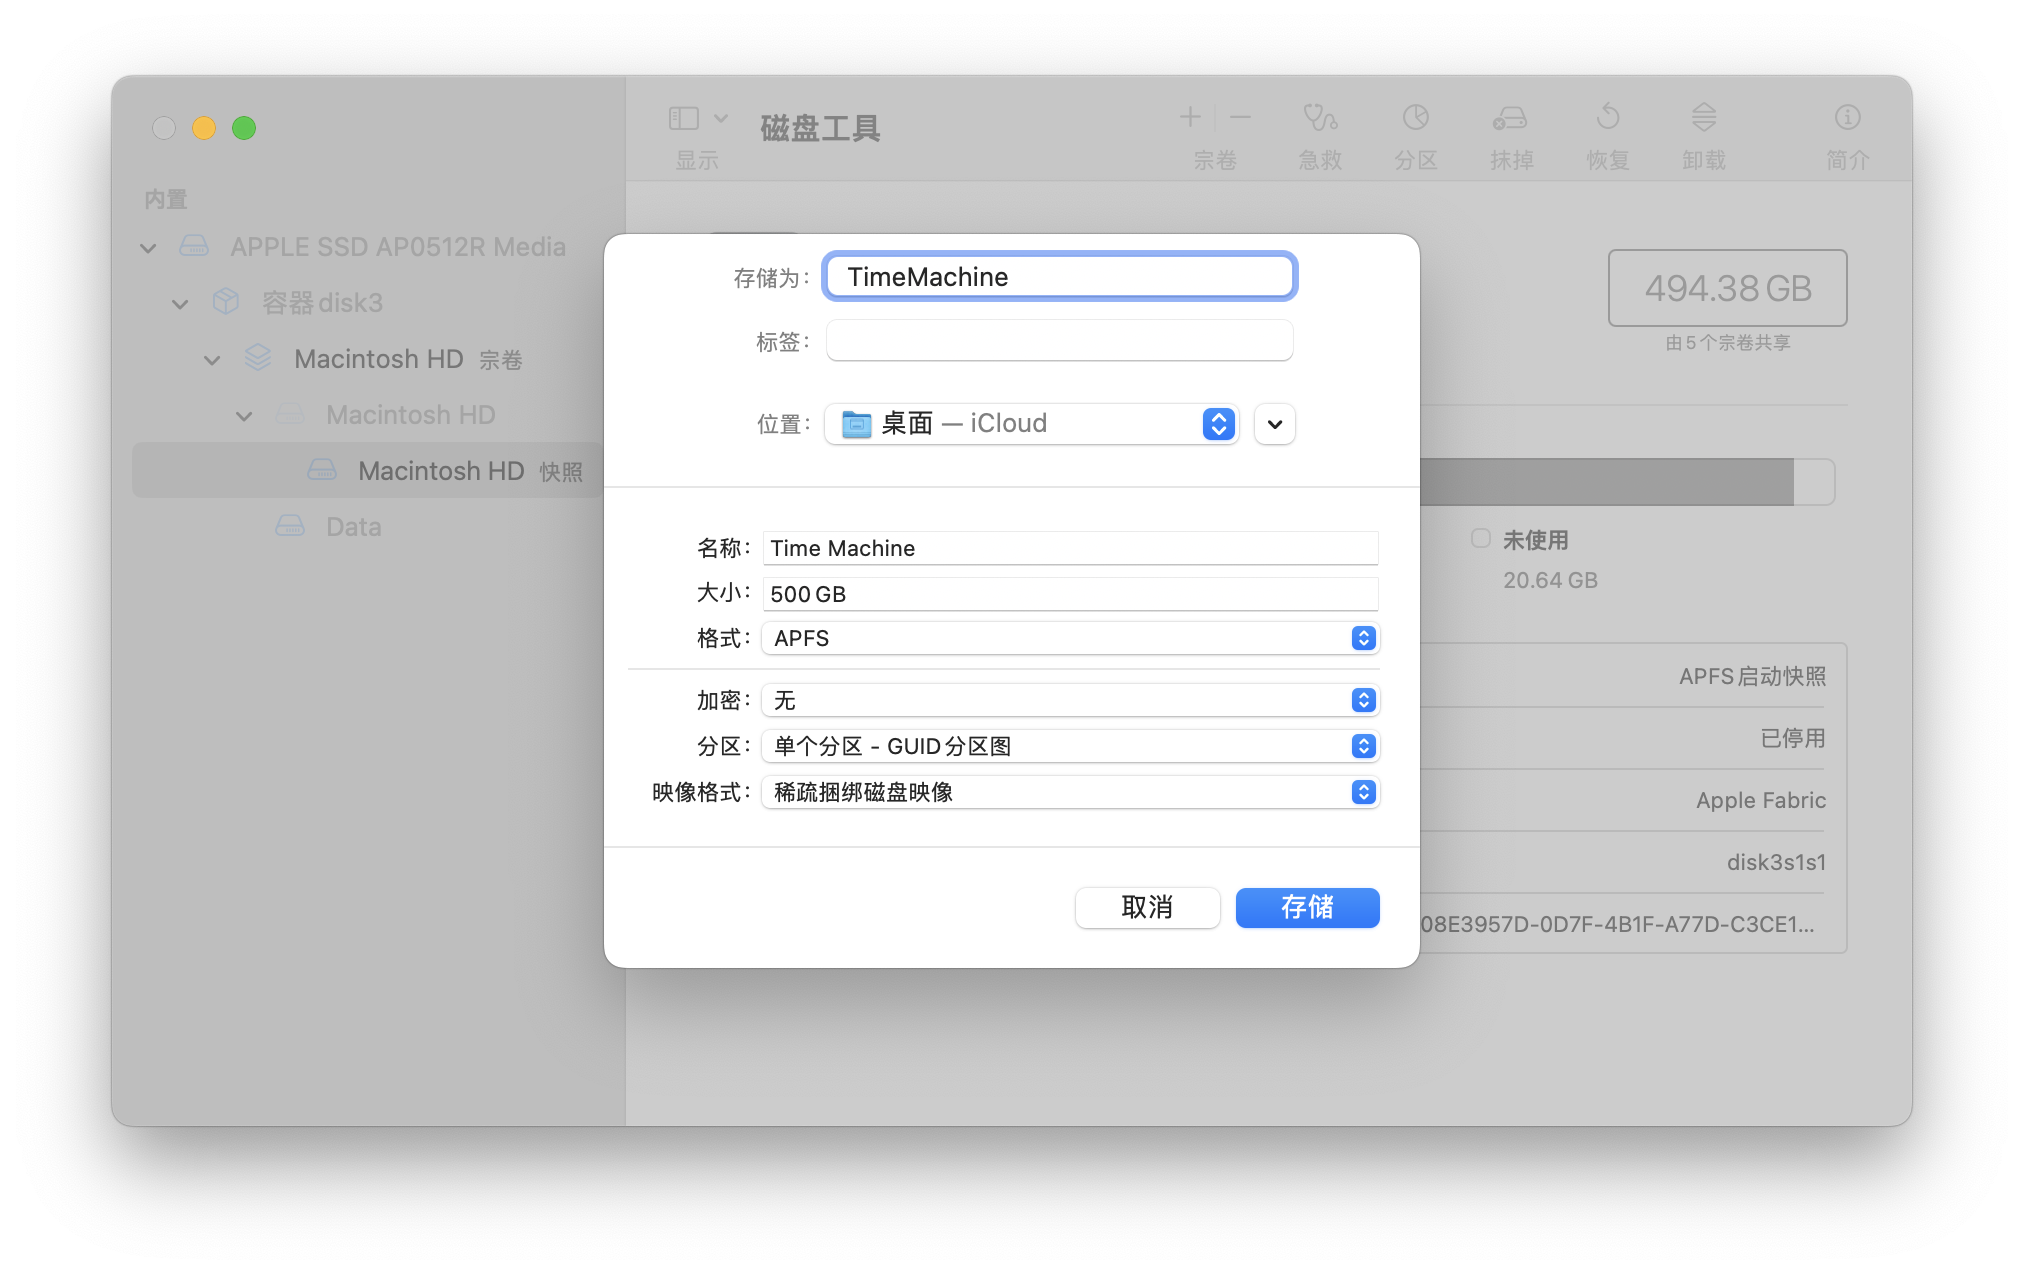The image size is (2024, 1274).
Task: Collapse the APPLE SSD AP0512R Media tree
Action: click(x=148, y=247)
